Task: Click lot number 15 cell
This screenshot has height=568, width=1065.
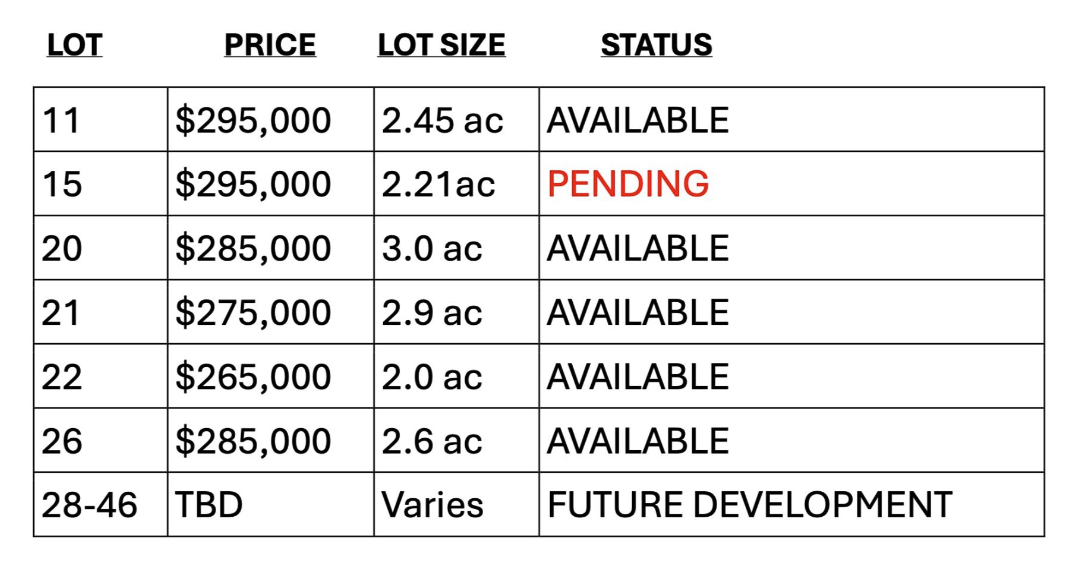Action: coord(101,184)
